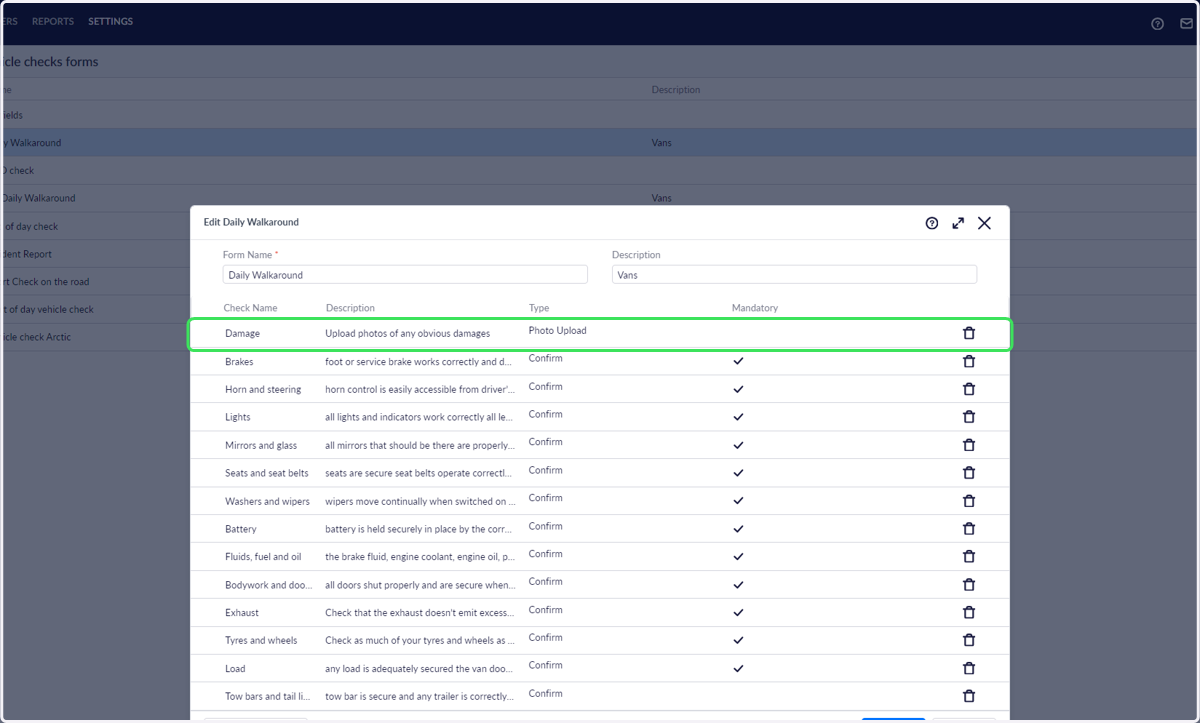The image size is (1200, 723).
Task: Open help in Edit Daily Walkaround dialog
Action: [932, 223]
